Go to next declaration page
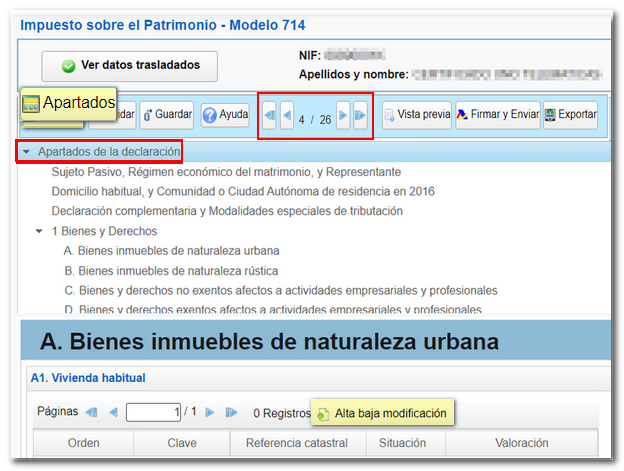Viewport: 624px width, 471px height. (x=343, y=118)
